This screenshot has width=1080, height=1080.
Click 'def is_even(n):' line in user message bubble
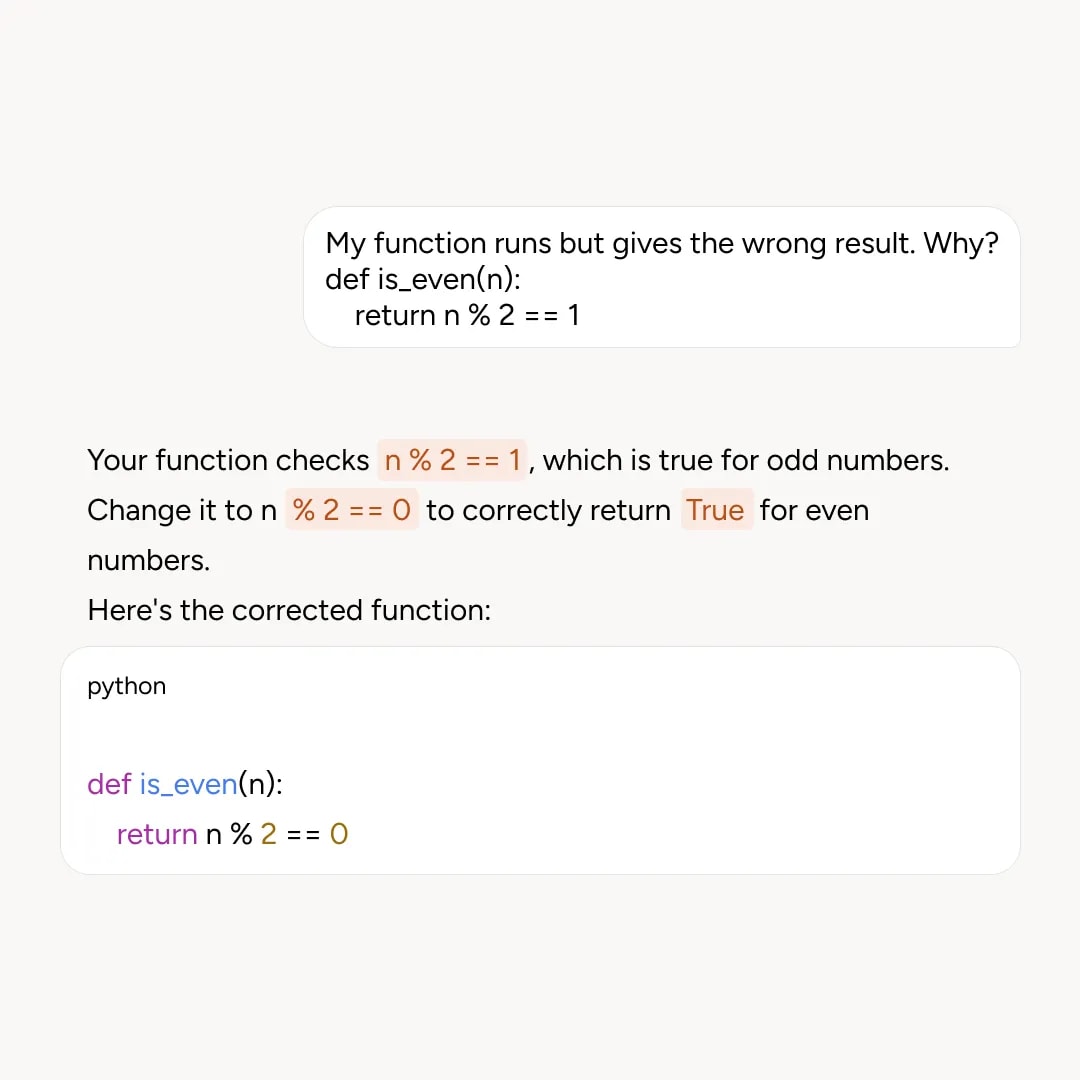pyautogui.click(x=423, y=279)
